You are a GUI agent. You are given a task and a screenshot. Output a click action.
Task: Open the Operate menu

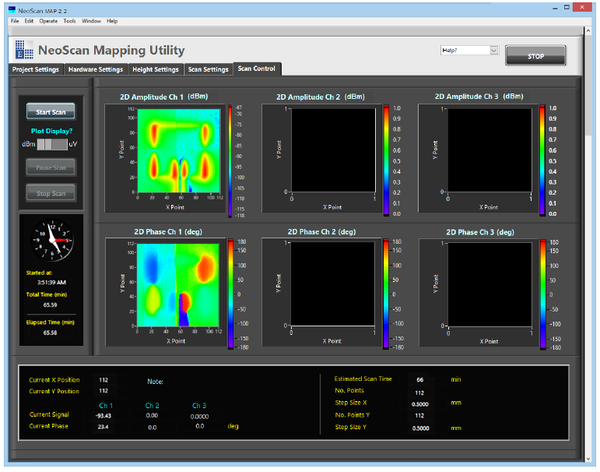tap(47, 20)
